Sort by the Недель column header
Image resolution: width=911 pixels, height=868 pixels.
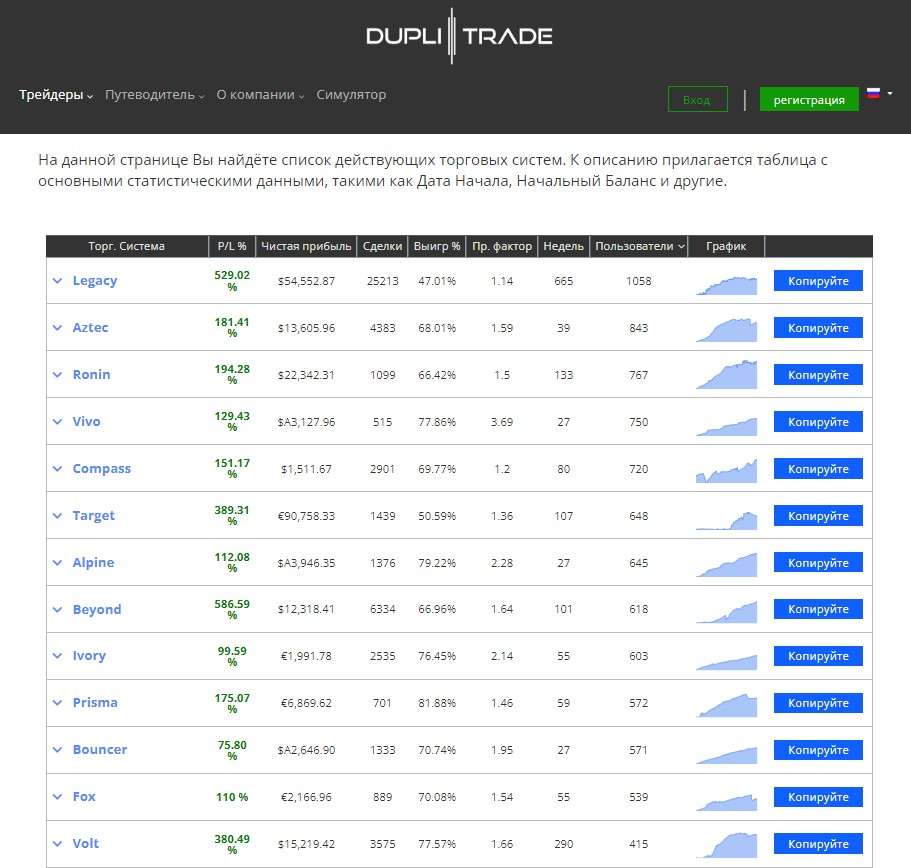coord(564,246)
